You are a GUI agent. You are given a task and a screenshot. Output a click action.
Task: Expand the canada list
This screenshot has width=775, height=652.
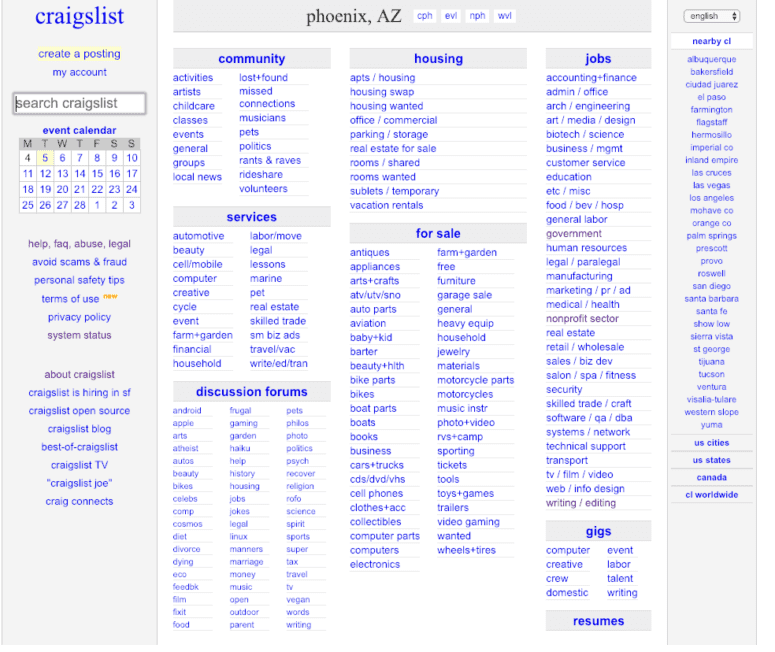[x=711, y=478]
